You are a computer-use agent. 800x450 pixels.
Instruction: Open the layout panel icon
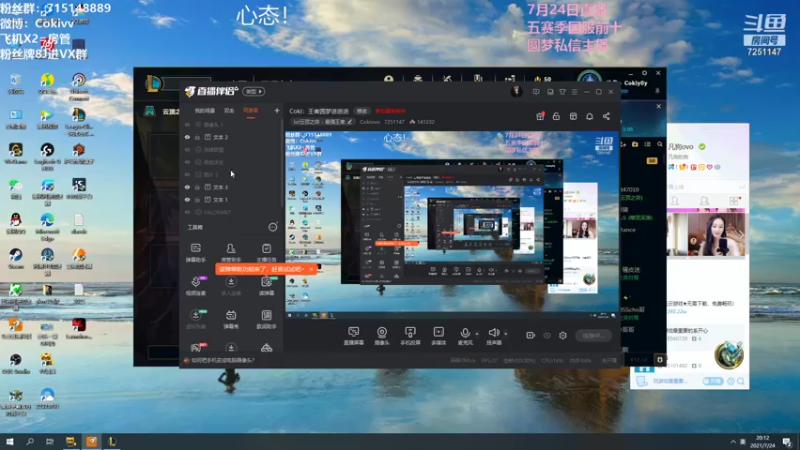pos(573,116)
